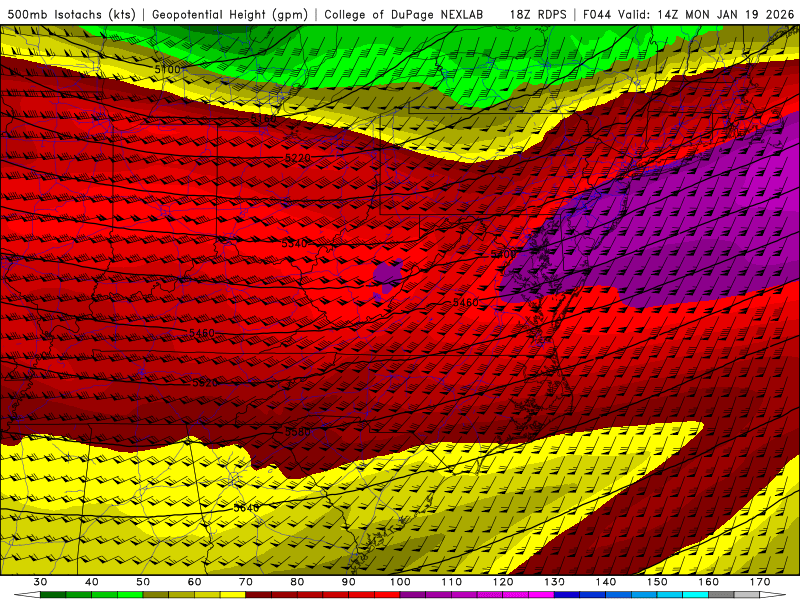
Task: Select the dark purple swatch after red
Action: [413, 594]
